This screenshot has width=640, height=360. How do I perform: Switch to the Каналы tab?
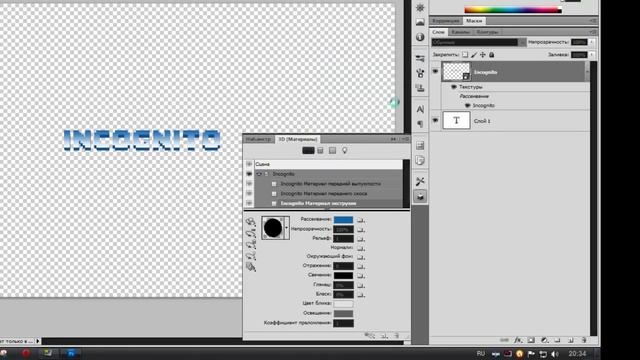click(x=460, y=32)
